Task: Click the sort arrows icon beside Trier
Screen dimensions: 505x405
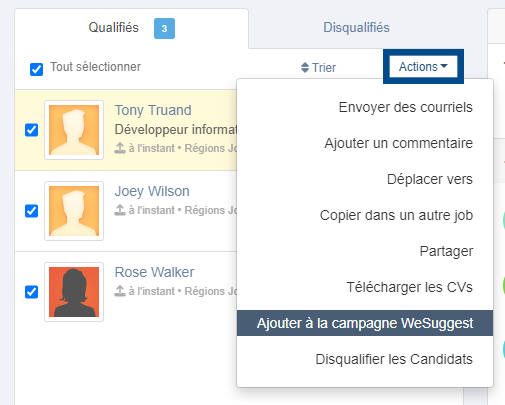Action: pos(305,68)
